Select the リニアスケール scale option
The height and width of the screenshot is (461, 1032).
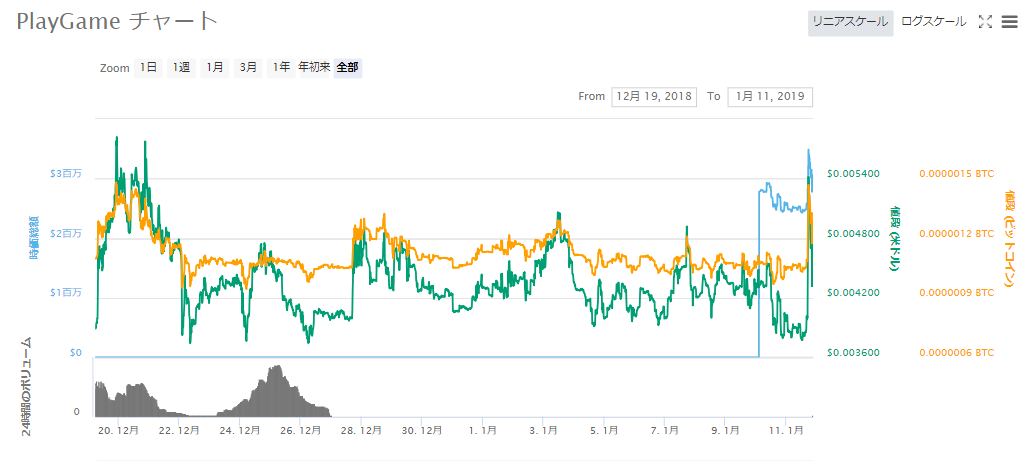click(850, 22)
